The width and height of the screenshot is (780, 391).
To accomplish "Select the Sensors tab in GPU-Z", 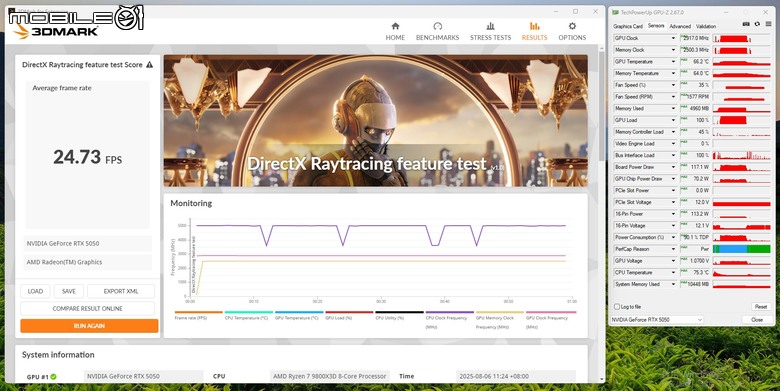I will click(656, 26).
